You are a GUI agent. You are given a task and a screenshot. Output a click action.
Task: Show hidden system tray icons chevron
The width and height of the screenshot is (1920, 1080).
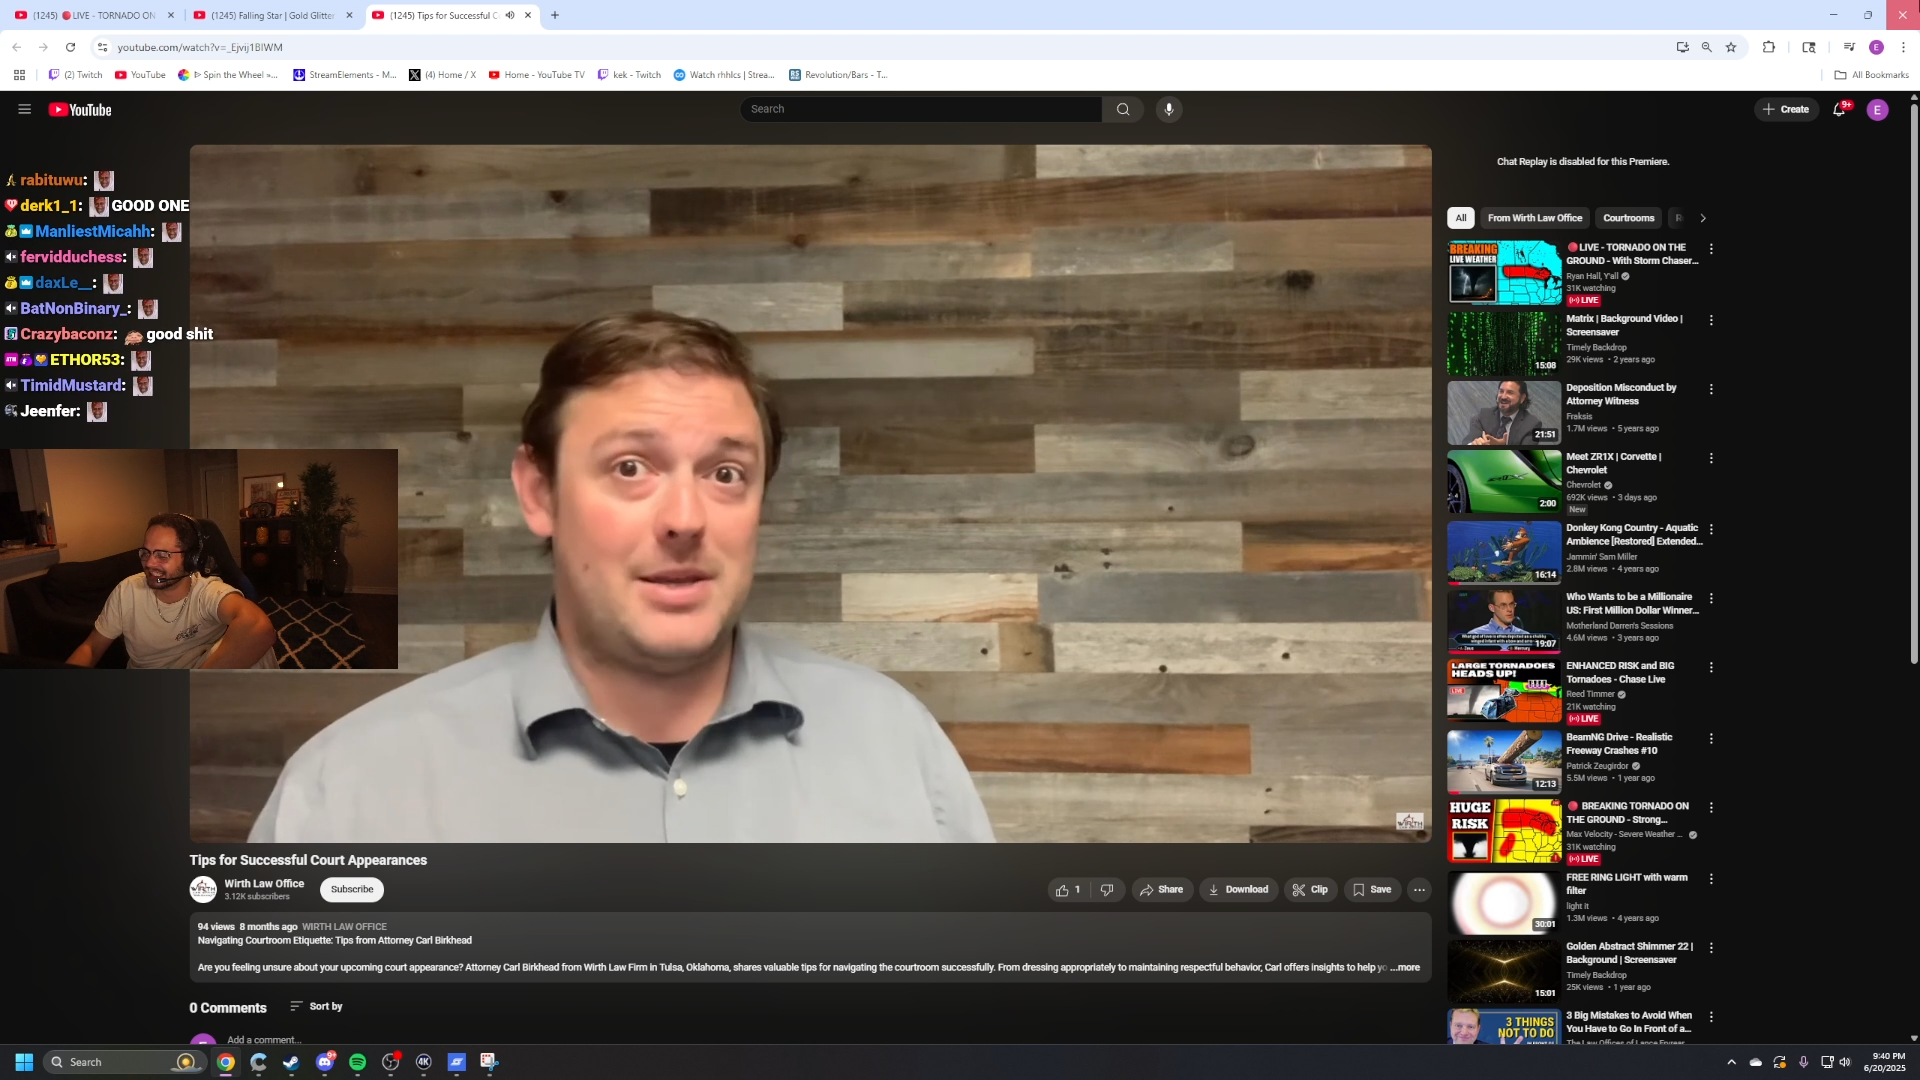[x=1731, y=1062]
